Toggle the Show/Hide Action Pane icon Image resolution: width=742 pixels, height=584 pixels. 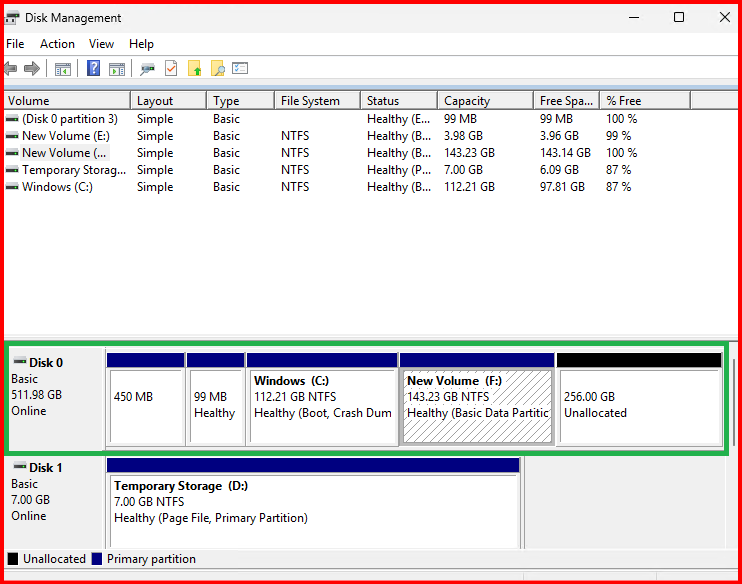coord(117,69)
